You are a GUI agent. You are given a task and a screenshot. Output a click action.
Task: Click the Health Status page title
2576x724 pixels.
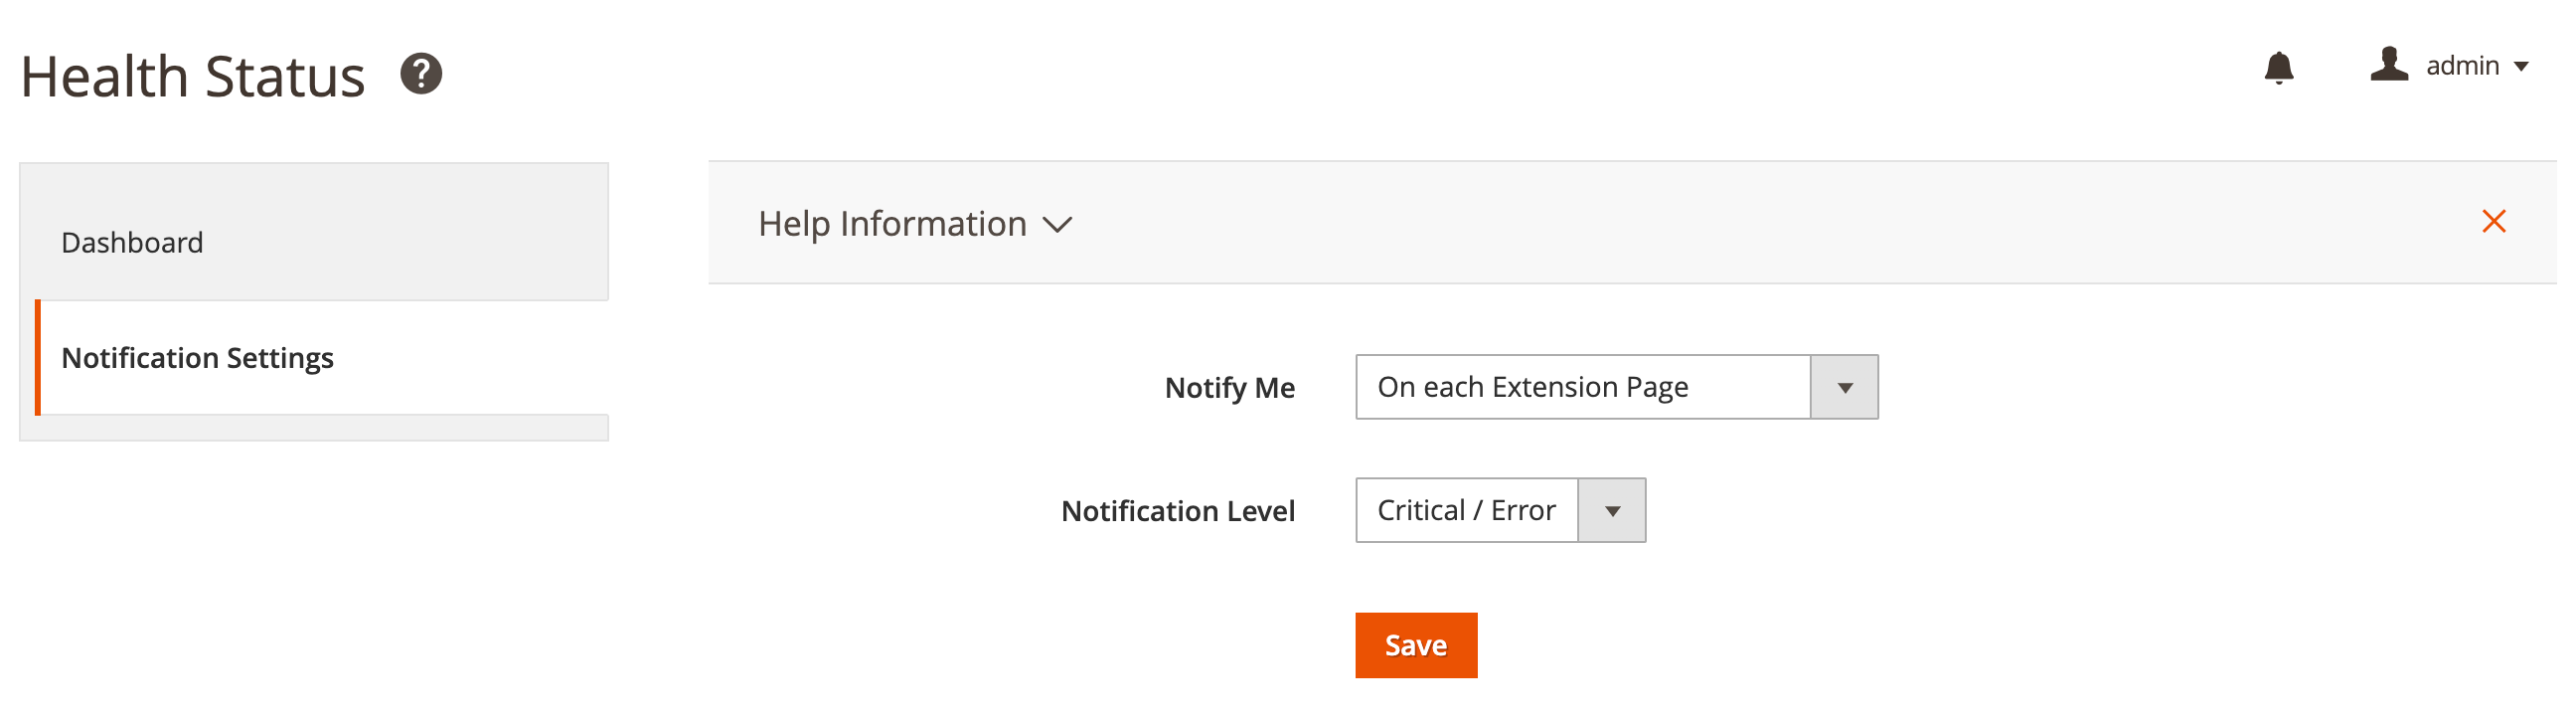point(193,77)
